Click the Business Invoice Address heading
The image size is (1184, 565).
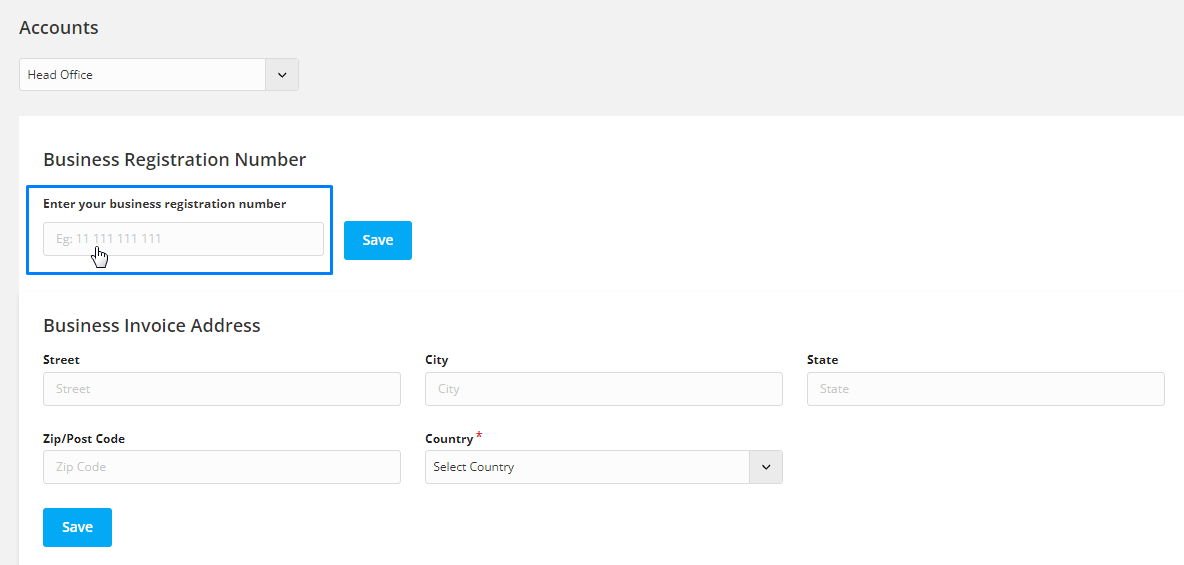pos(152,326)
